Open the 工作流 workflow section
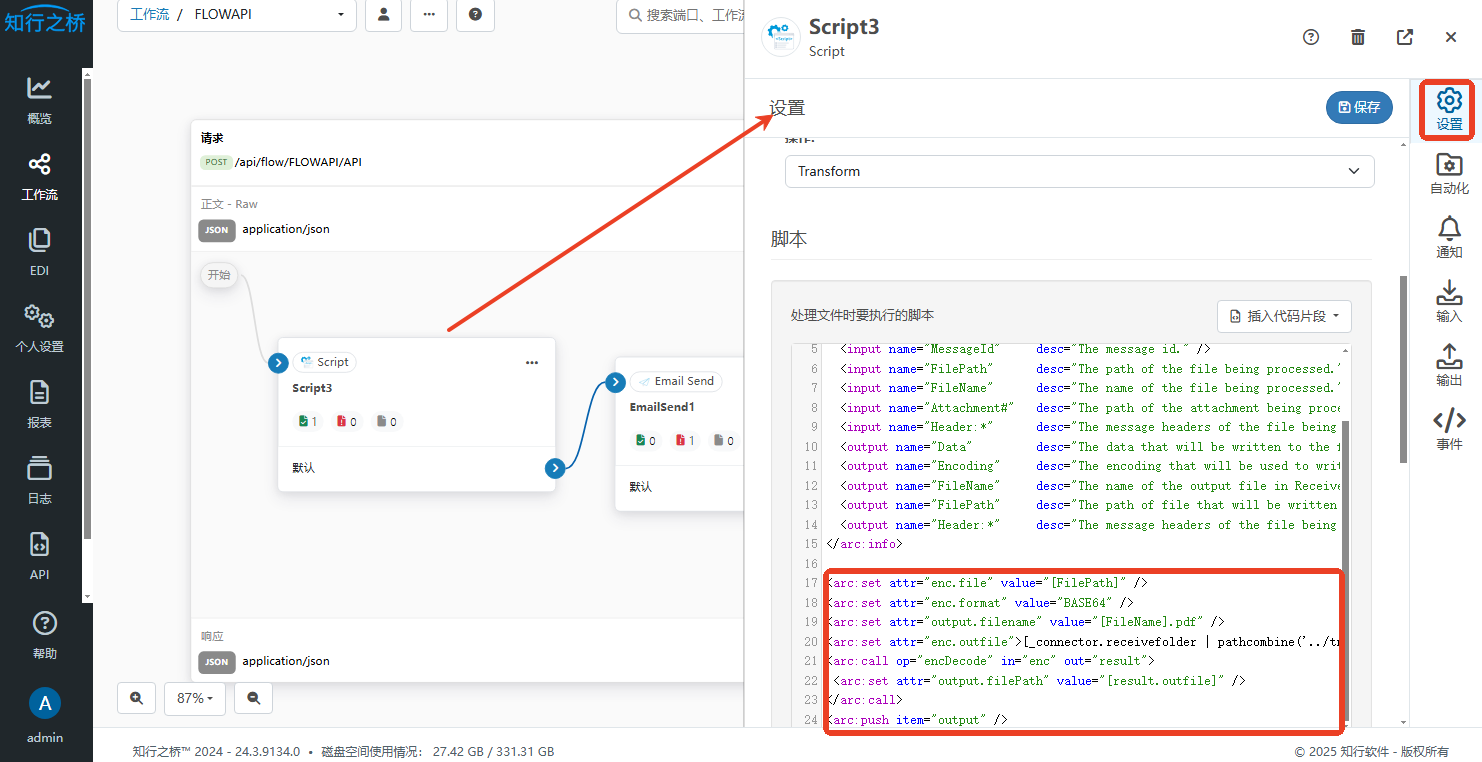1482x762 pixels. [x=40, y=177]
